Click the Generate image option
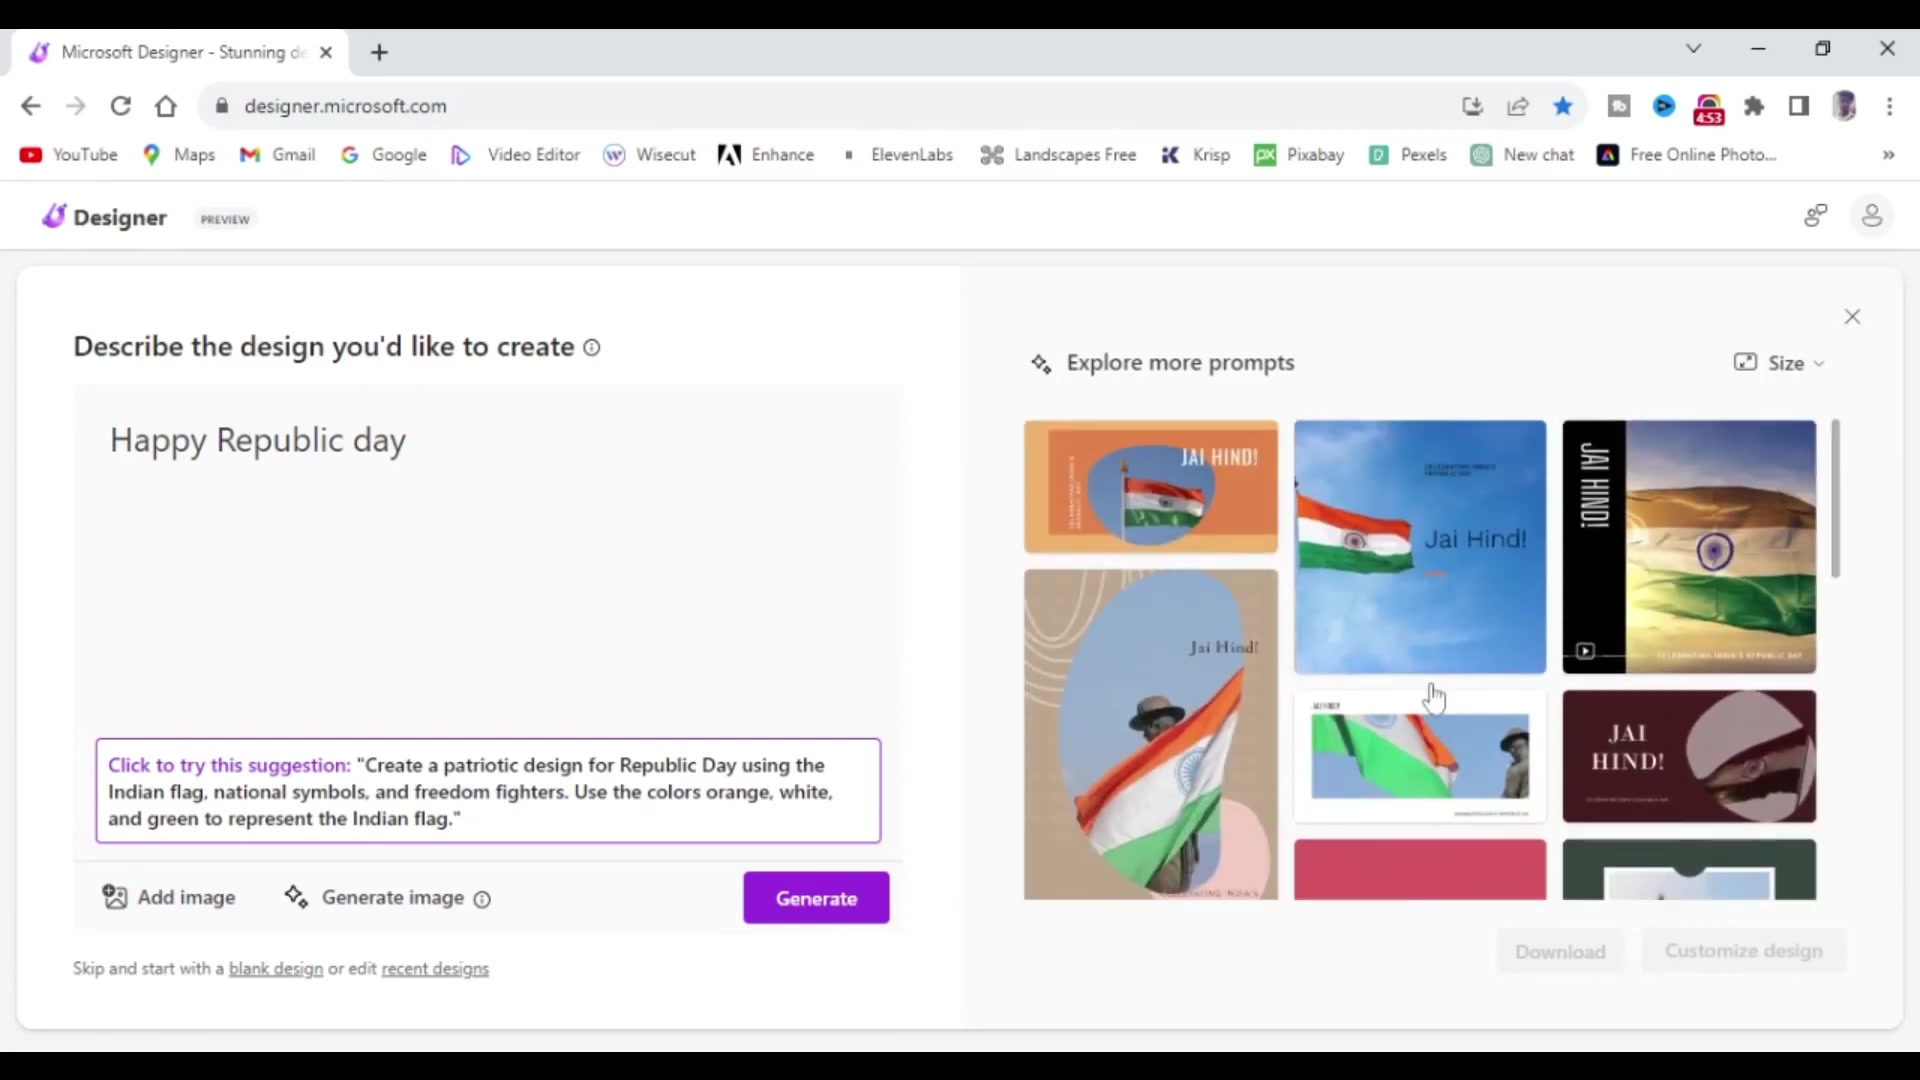The image size is (1920, 1080). [x=374, y=898]
